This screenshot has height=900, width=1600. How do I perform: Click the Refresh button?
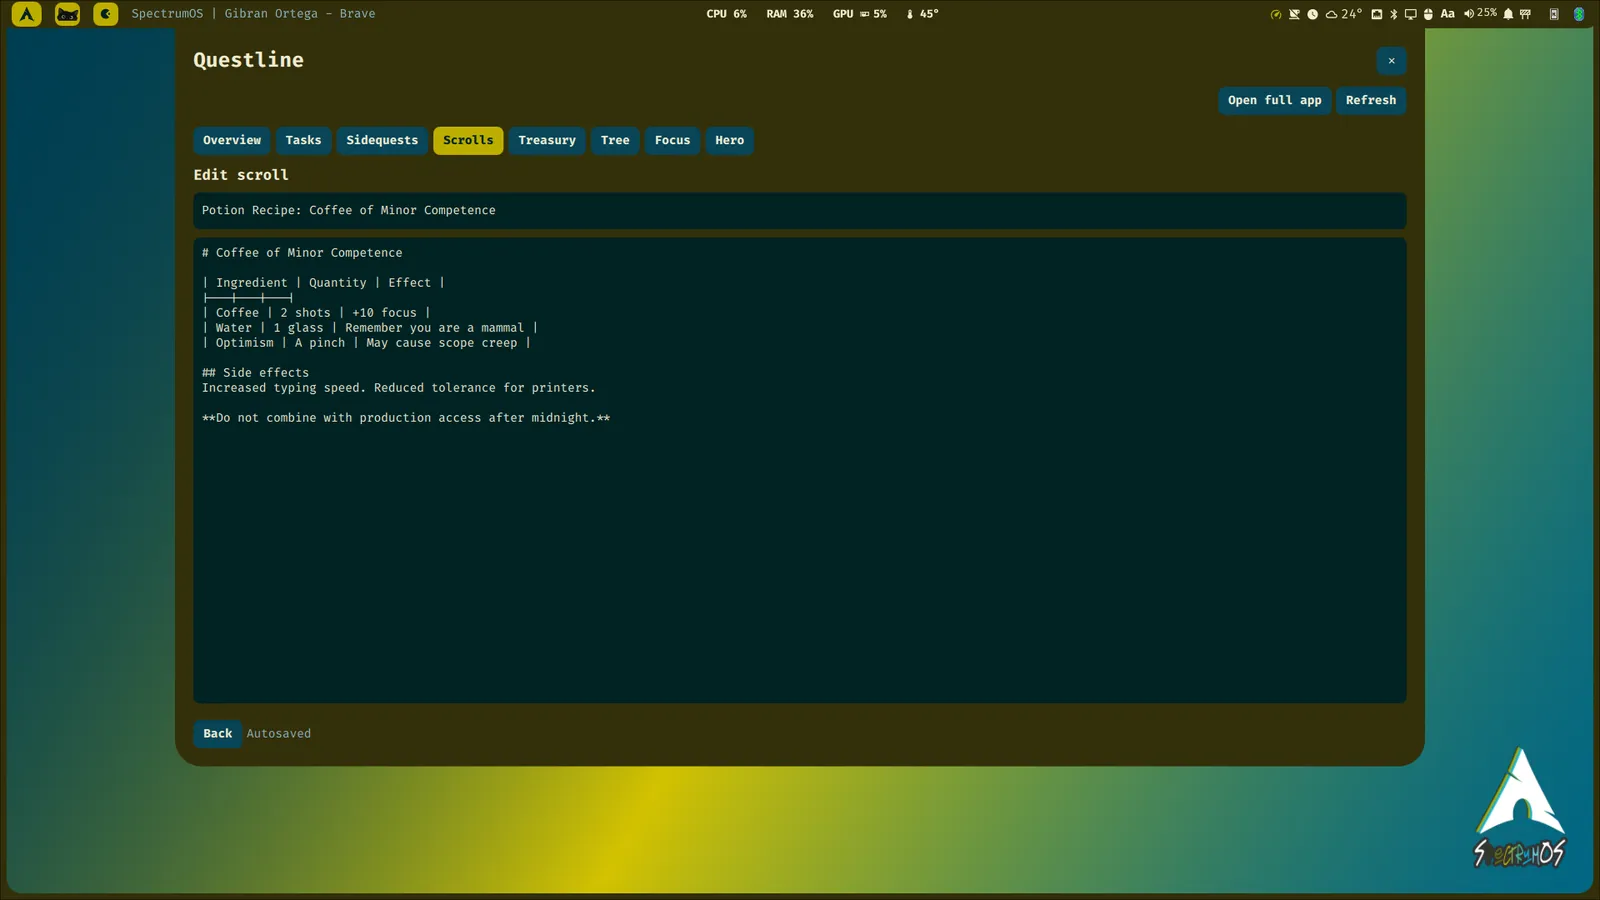[1371, 101]
